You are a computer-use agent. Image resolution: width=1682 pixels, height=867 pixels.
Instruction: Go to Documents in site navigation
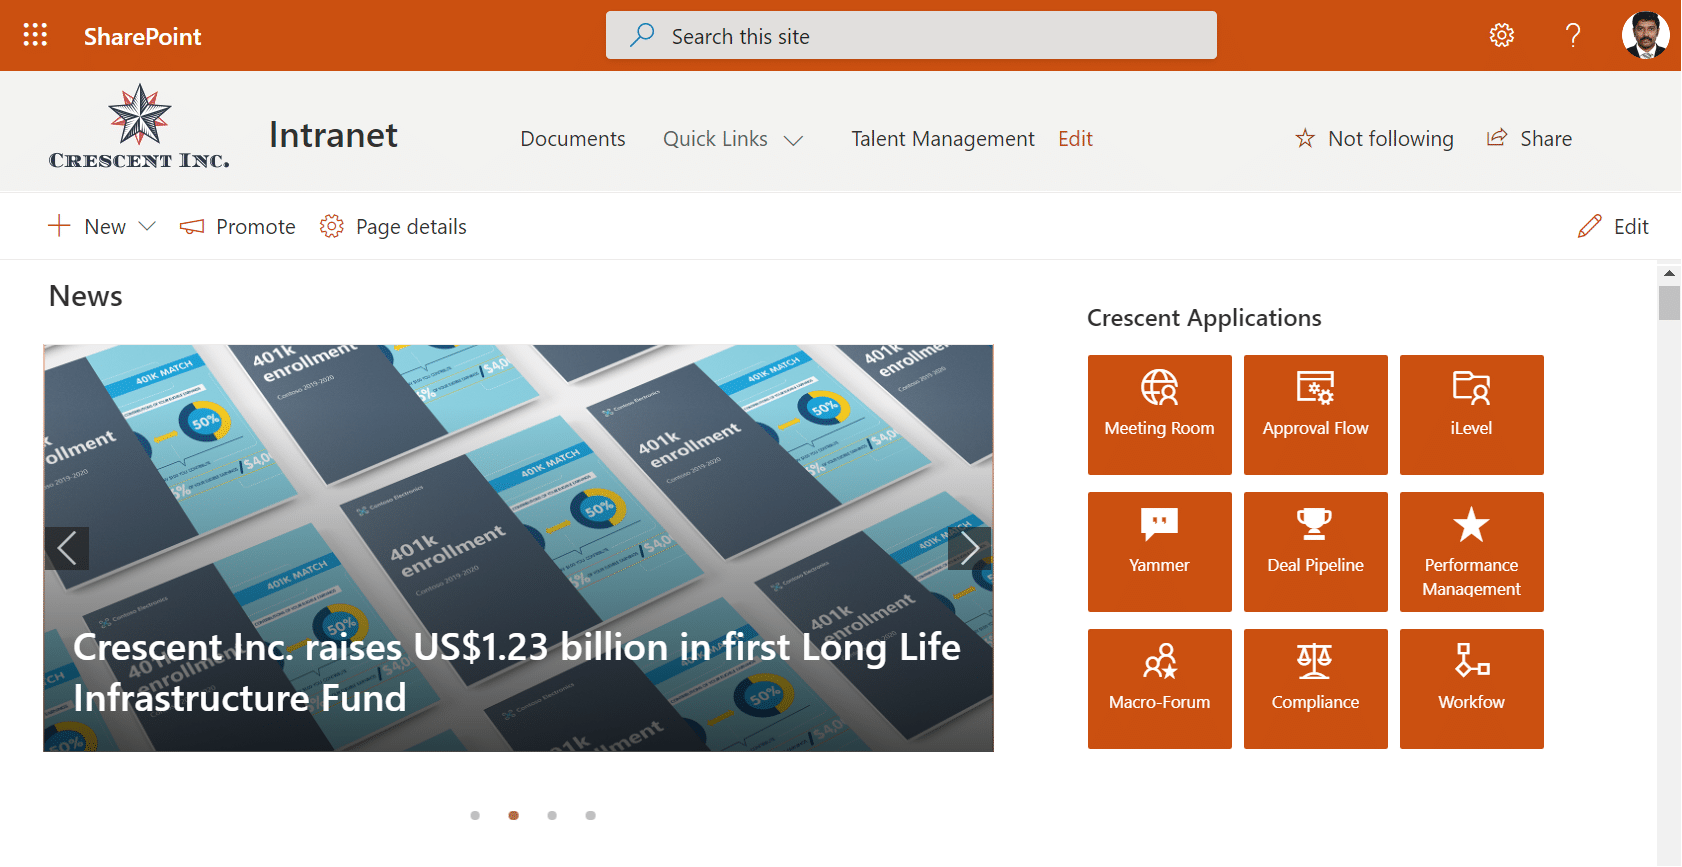[x=573, y=139]
